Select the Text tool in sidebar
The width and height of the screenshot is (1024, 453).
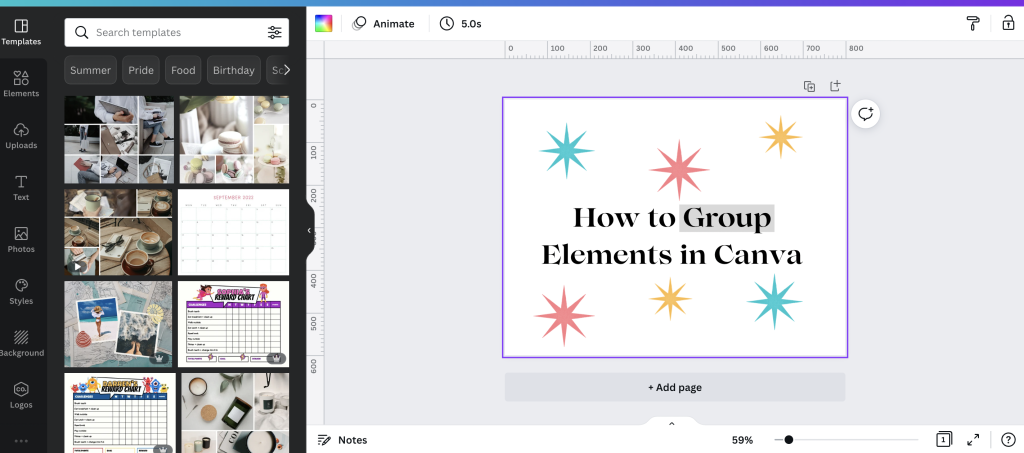click(21, 187)
